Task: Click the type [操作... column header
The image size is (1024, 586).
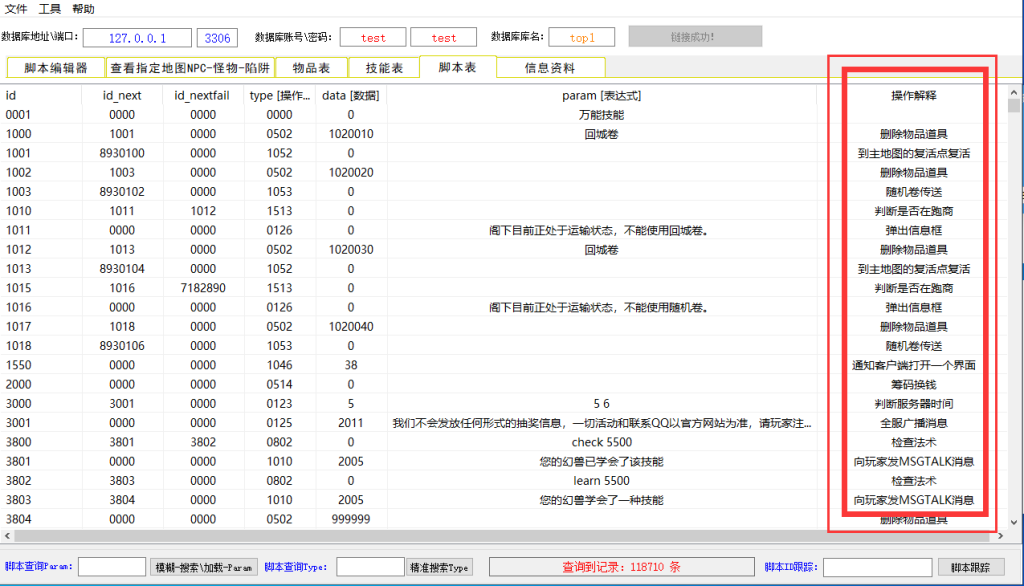Action: pyautogui.click(x=280, y=95)
